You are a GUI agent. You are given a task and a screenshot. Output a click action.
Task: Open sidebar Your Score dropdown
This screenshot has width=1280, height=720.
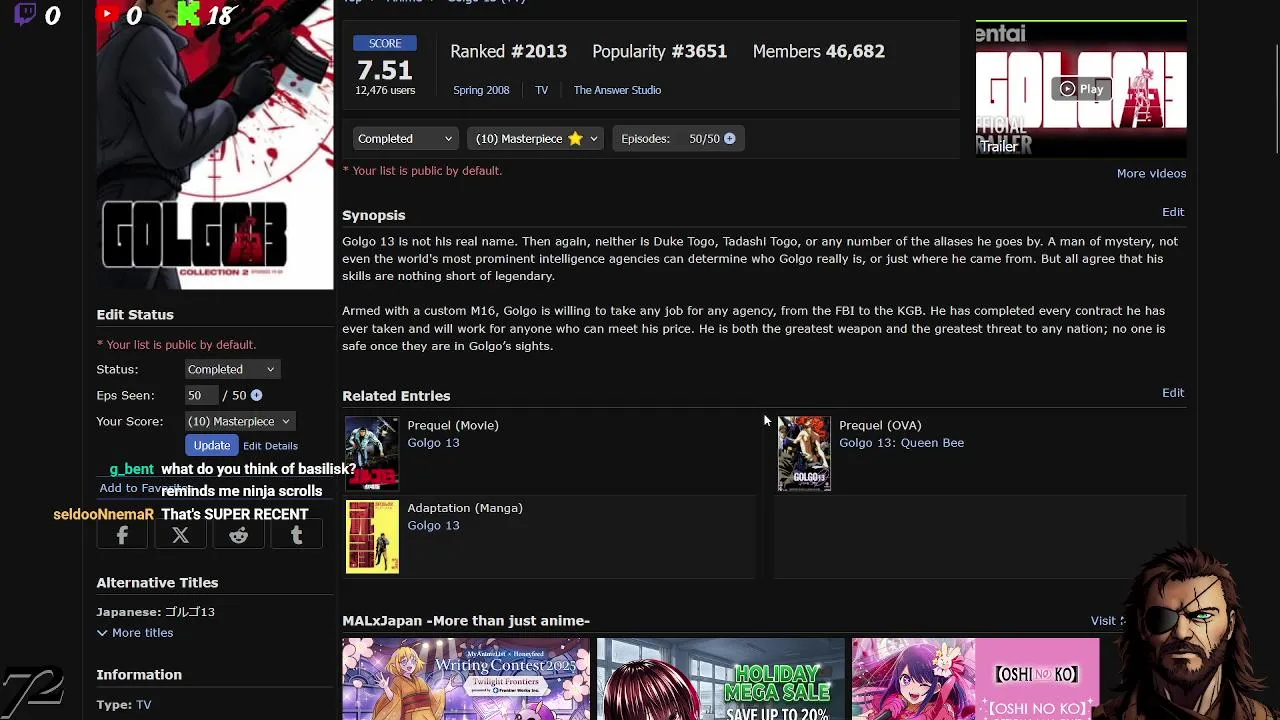pyautogui.click(x=239, y=421)
